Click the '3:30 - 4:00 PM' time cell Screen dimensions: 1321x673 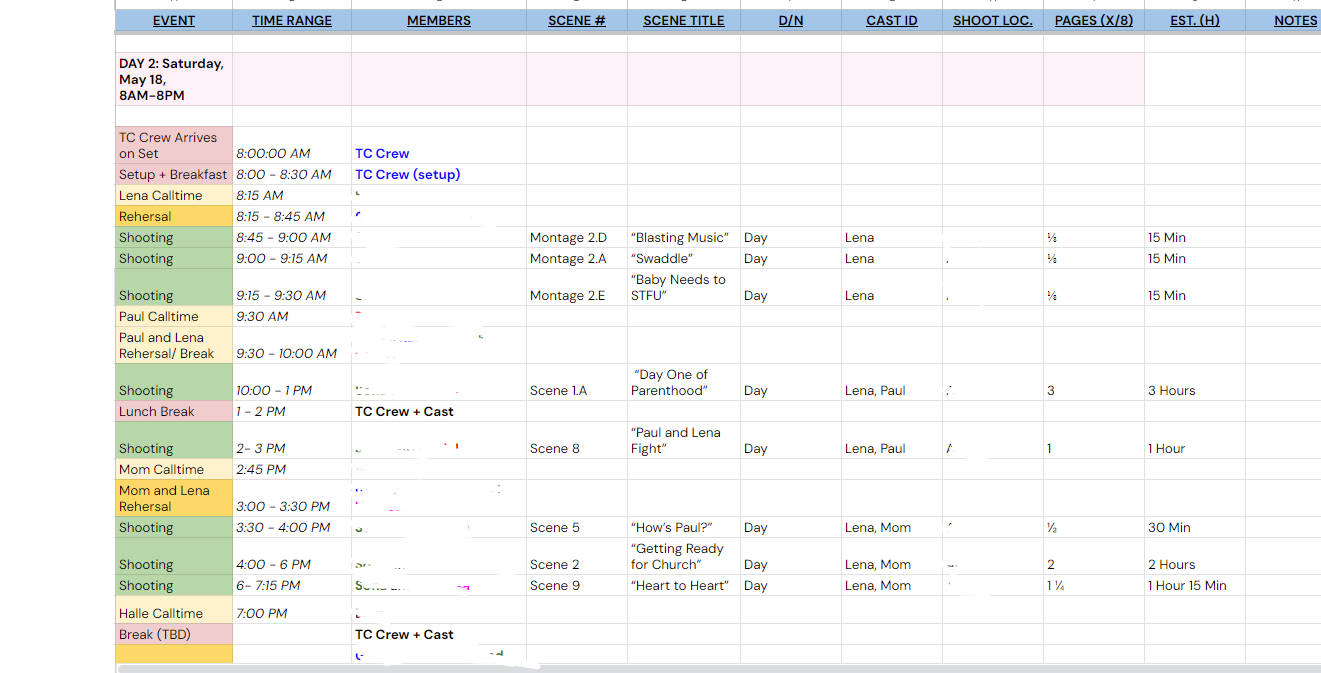click(x=292, y=527)
